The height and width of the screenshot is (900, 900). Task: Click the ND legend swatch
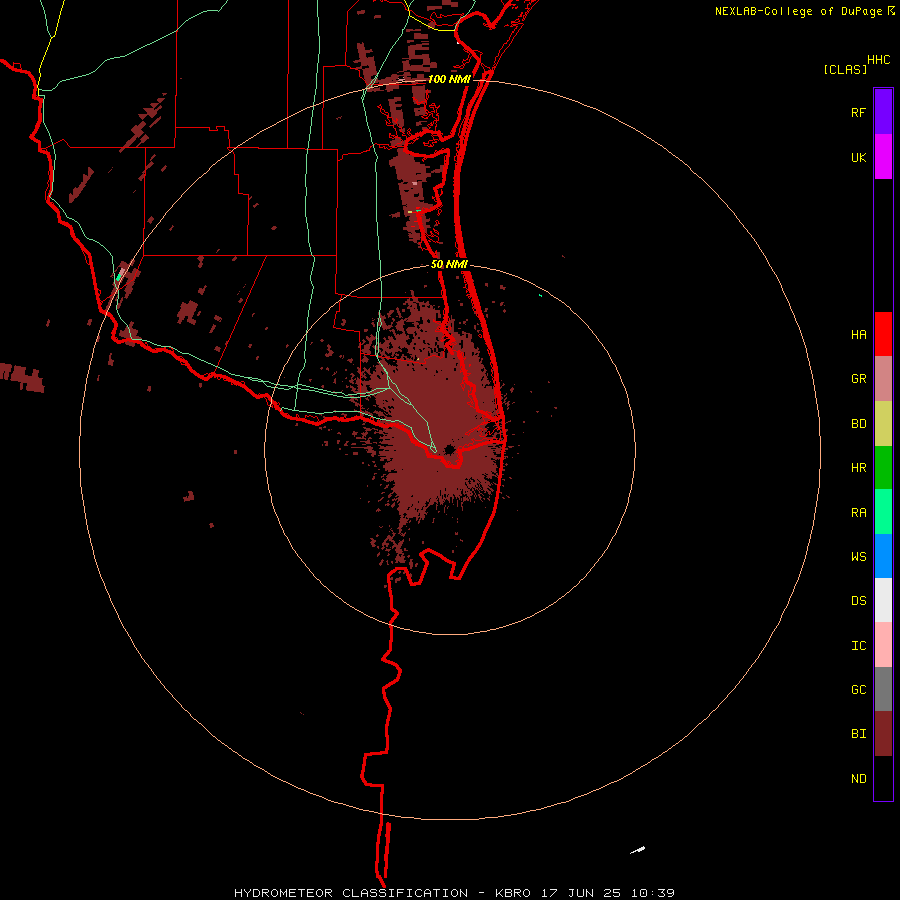(x=883, y=778)
